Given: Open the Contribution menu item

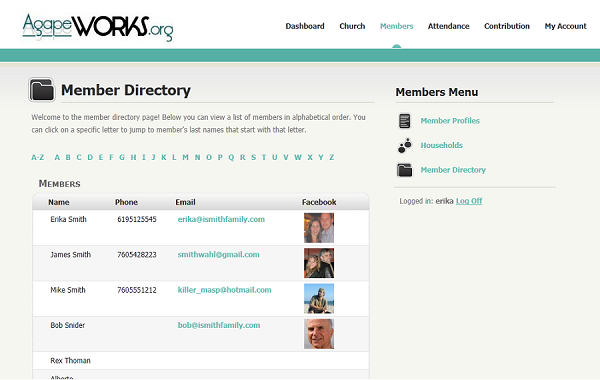Looking at the screenshot, I should [507, 26].
